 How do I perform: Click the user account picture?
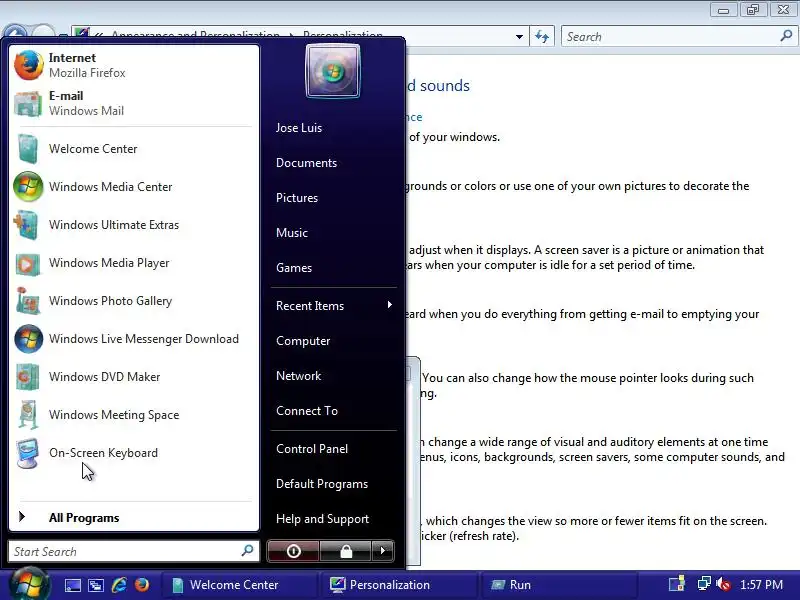tap(333, 71)
